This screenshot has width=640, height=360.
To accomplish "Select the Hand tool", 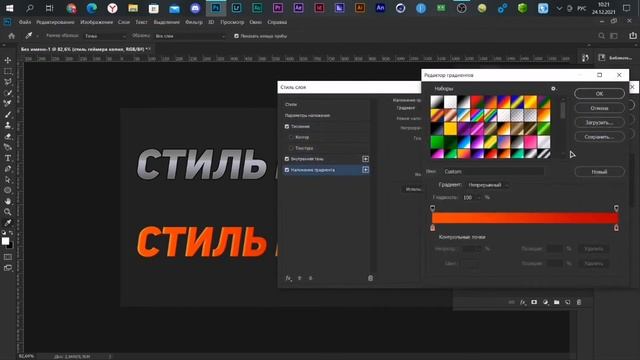I will pos(8,201).
